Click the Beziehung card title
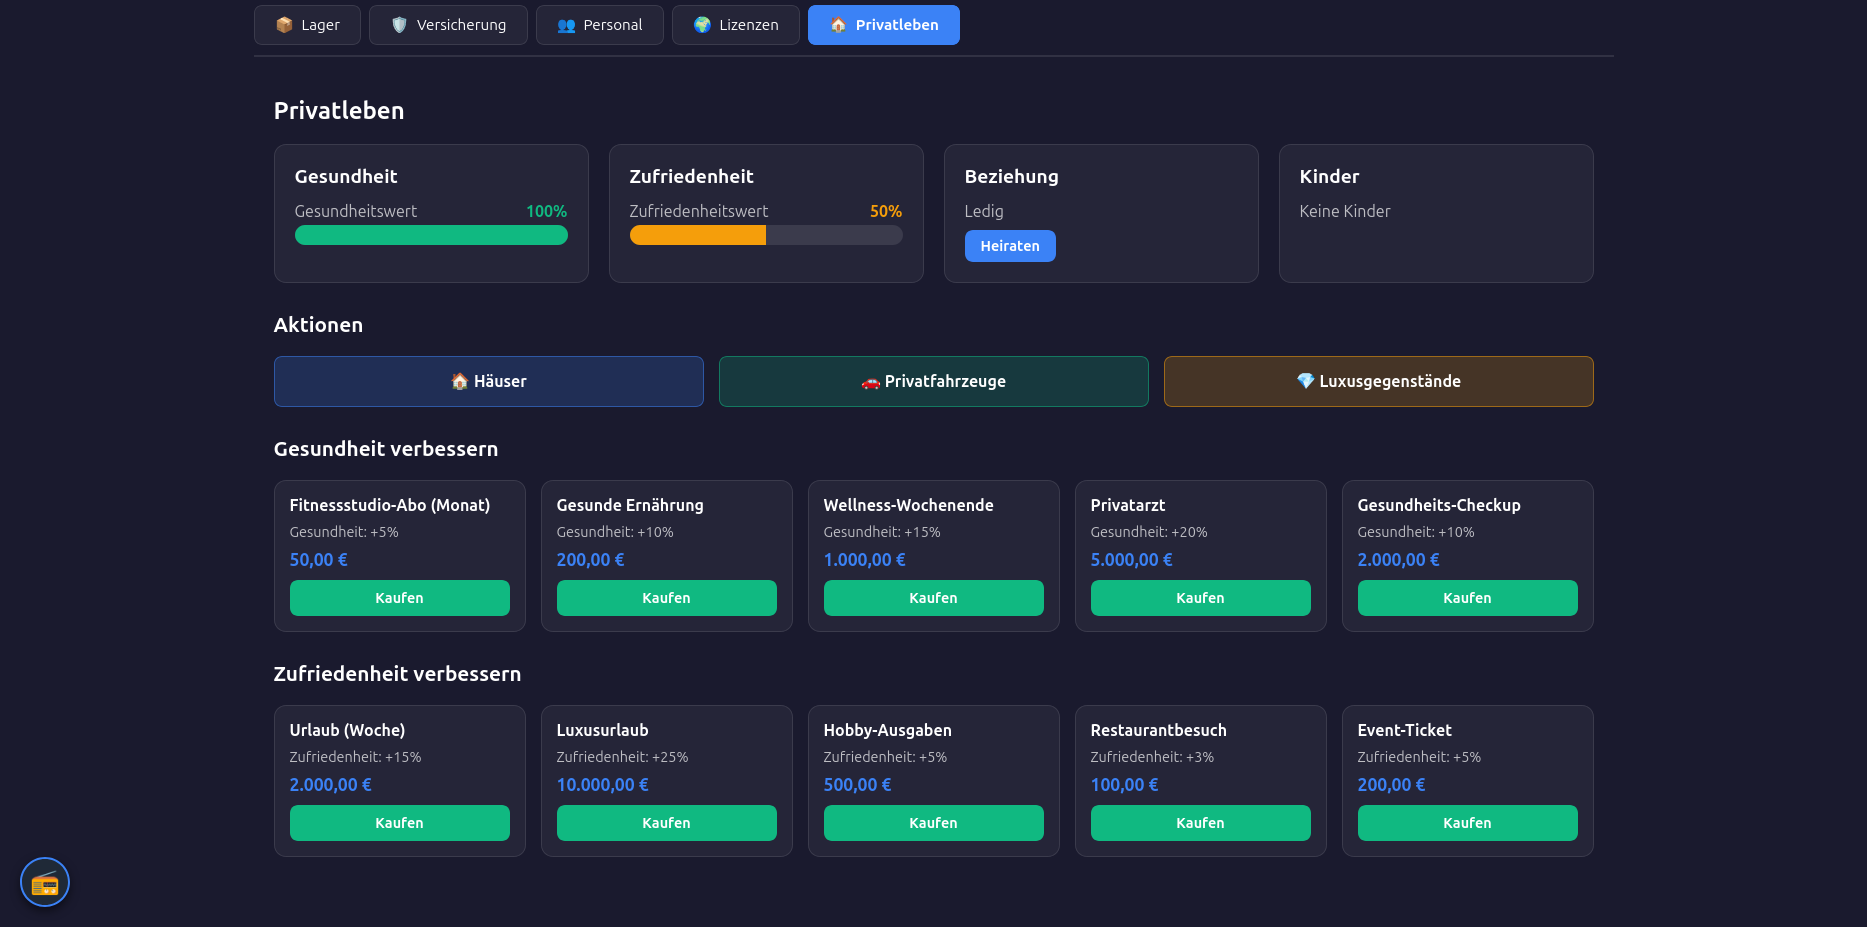The height and width of the screenshot is (927, 1867). coord(1011,176)
